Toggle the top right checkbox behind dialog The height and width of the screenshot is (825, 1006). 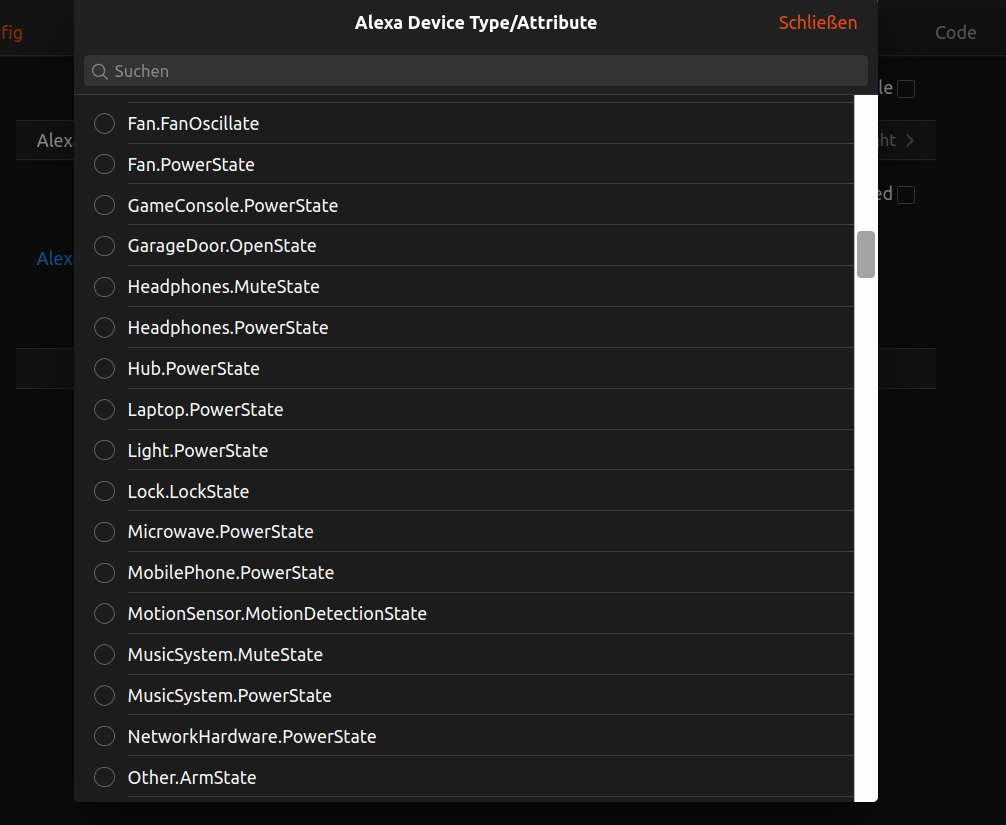906,89
